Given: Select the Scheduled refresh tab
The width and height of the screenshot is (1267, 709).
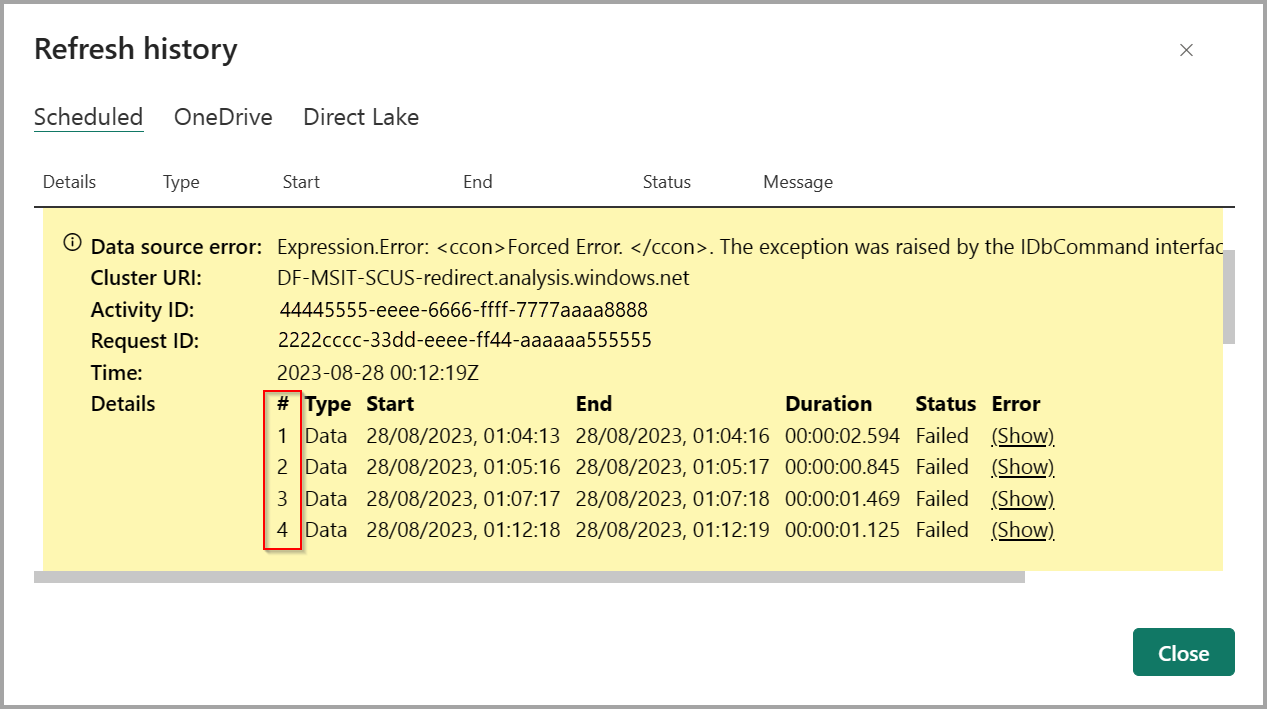Looking at the screenshot, I should click(x=88, y=117).
